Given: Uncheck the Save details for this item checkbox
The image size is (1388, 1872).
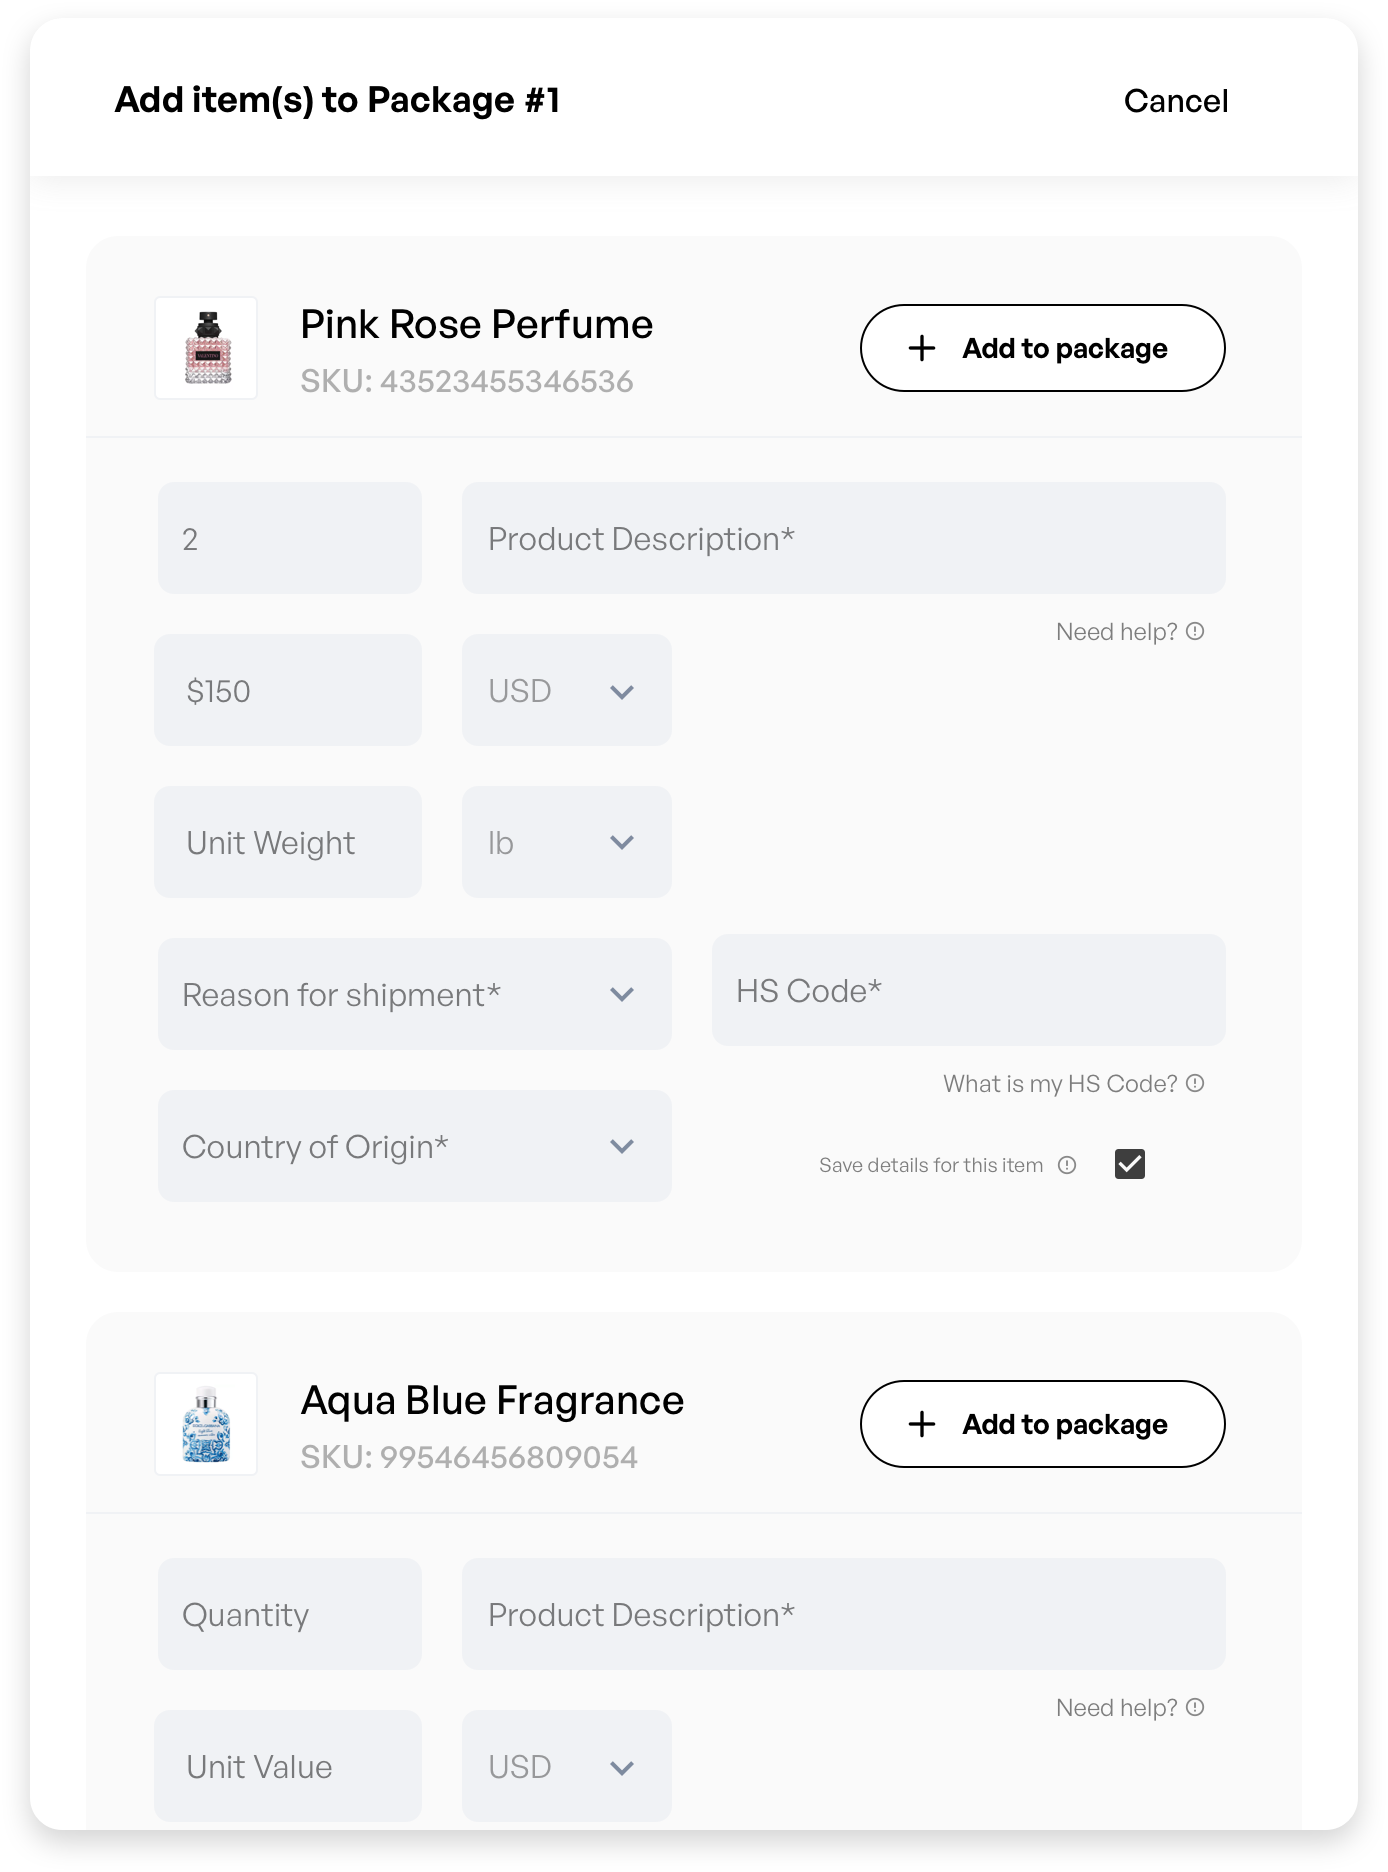Looking at the screenshot, I should (1130, 1164).
